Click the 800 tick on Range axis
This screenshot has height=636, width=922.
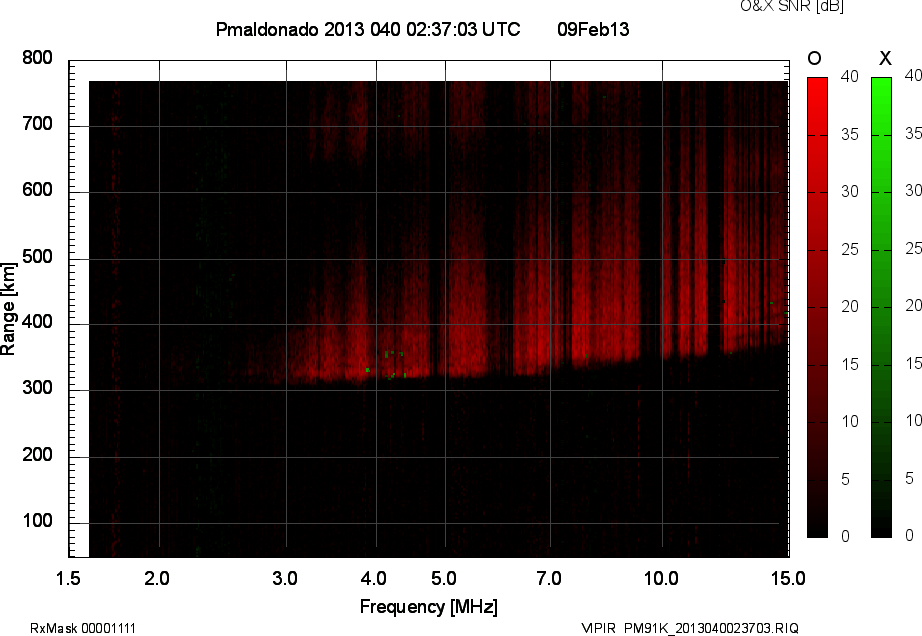[37, 58]
